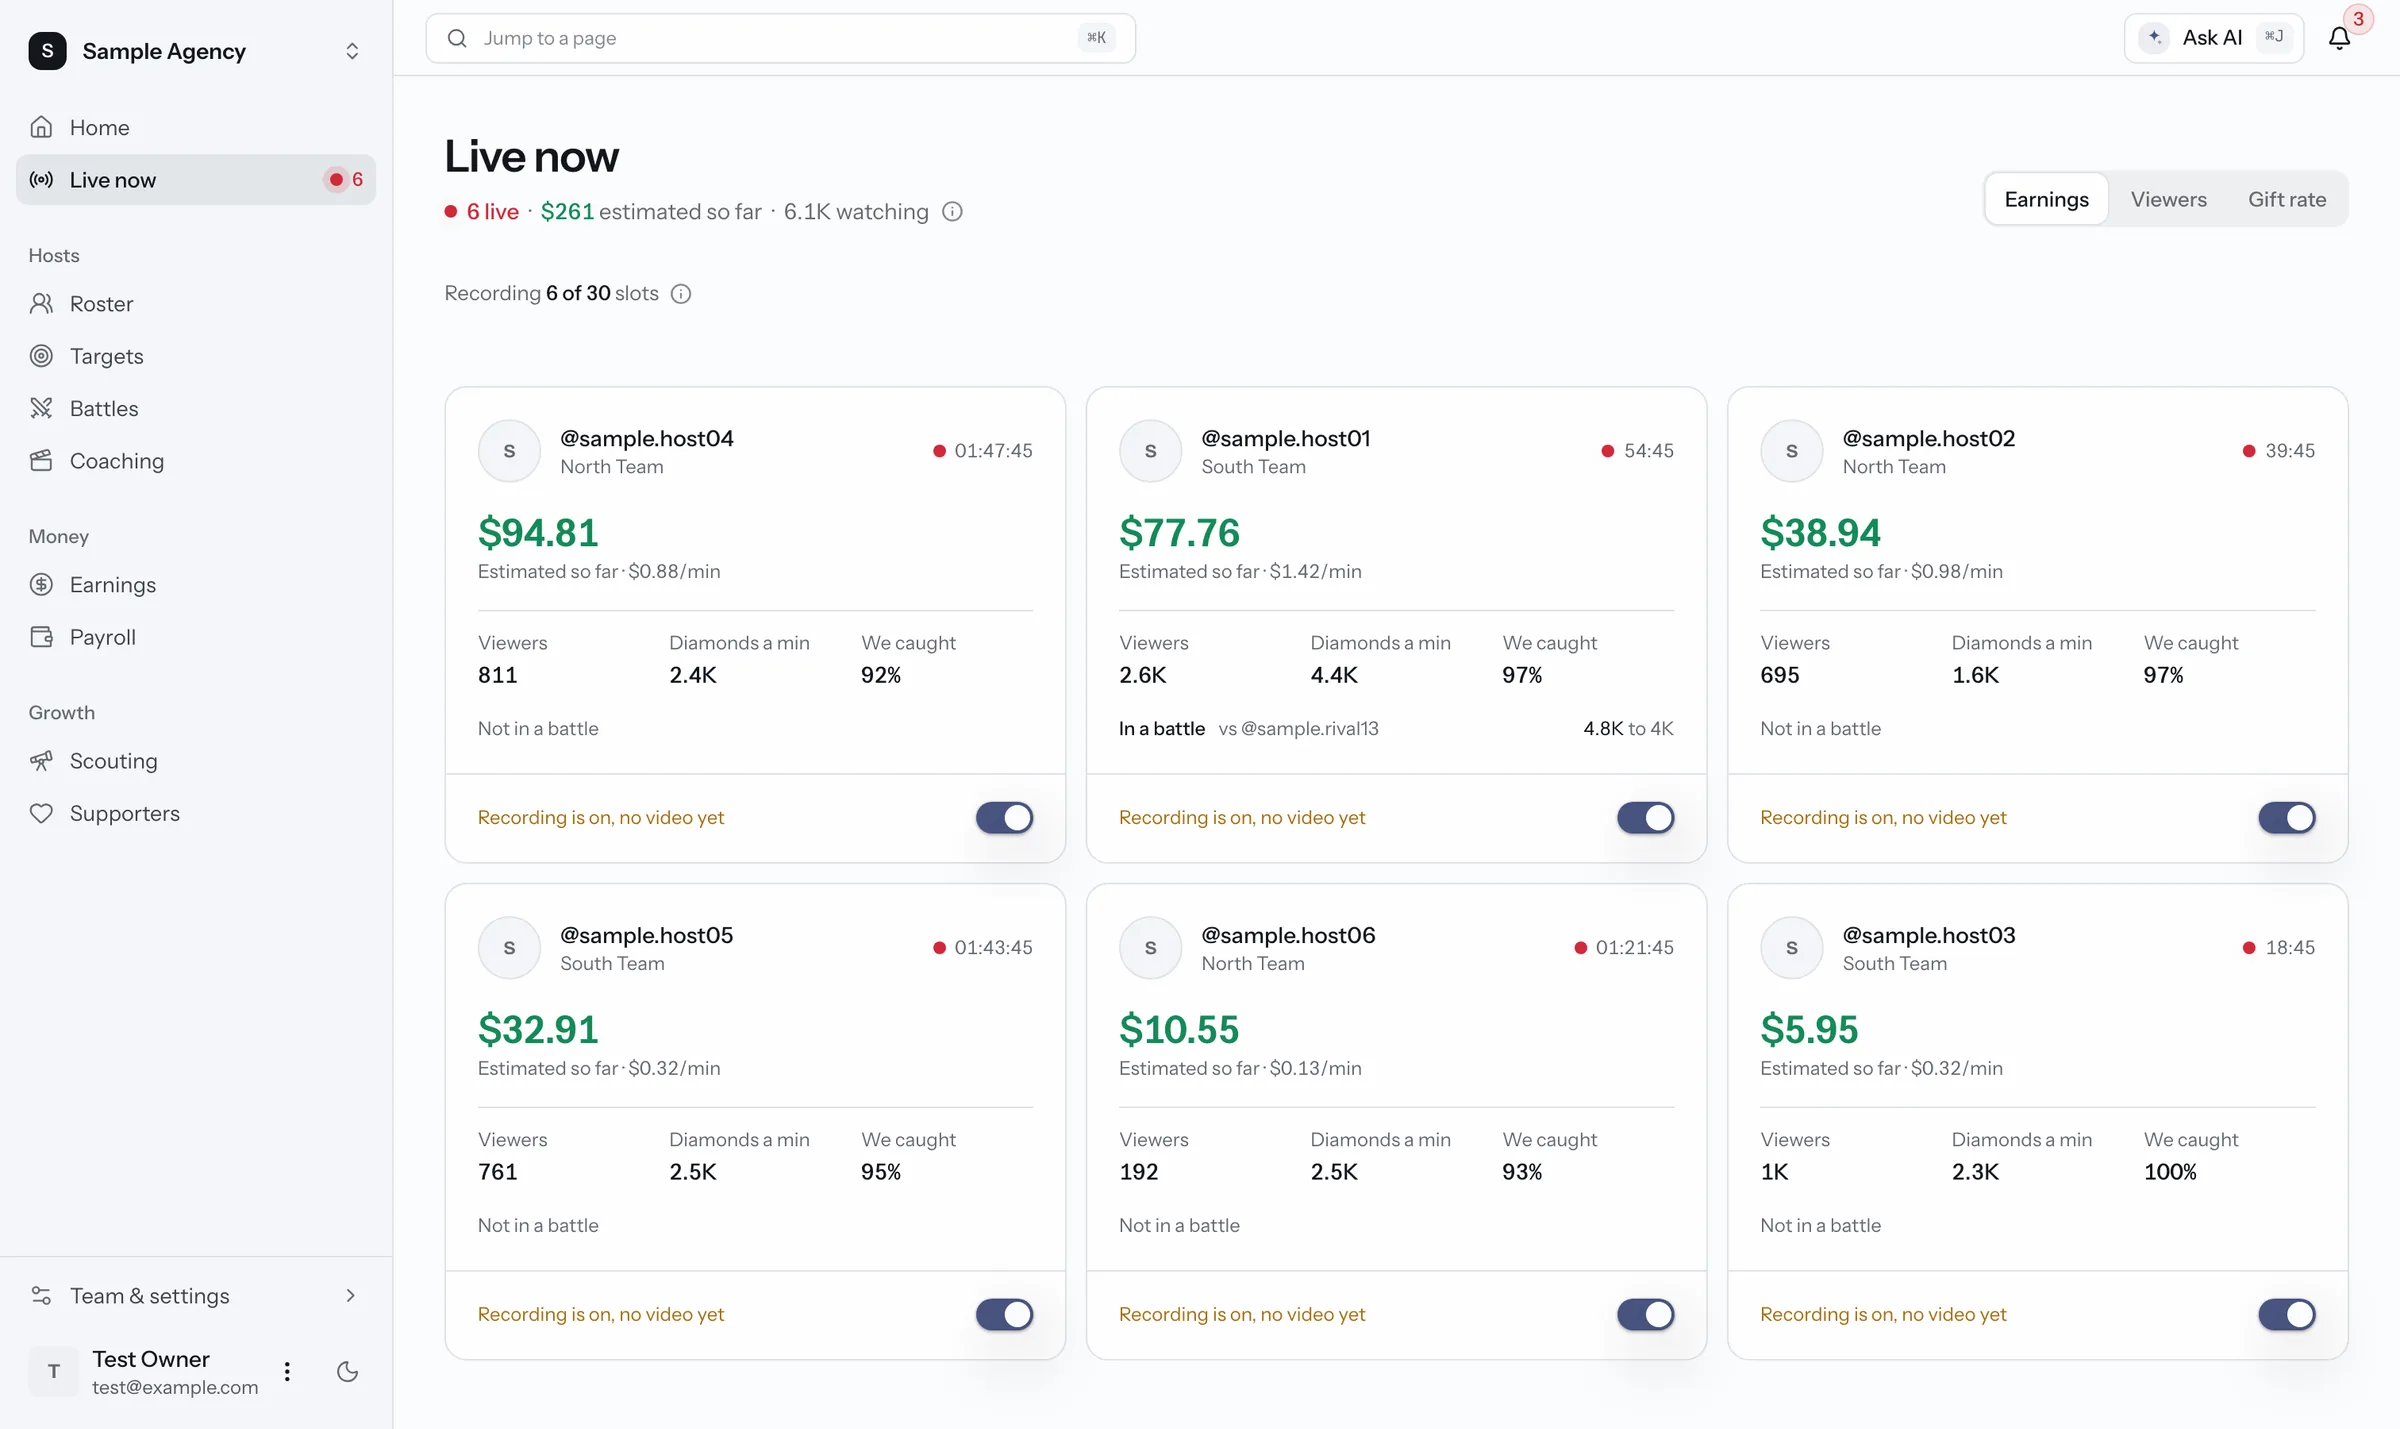Click the Supporters heart icon
This screenshot has height=1429, width=2400.
[41, 813]
